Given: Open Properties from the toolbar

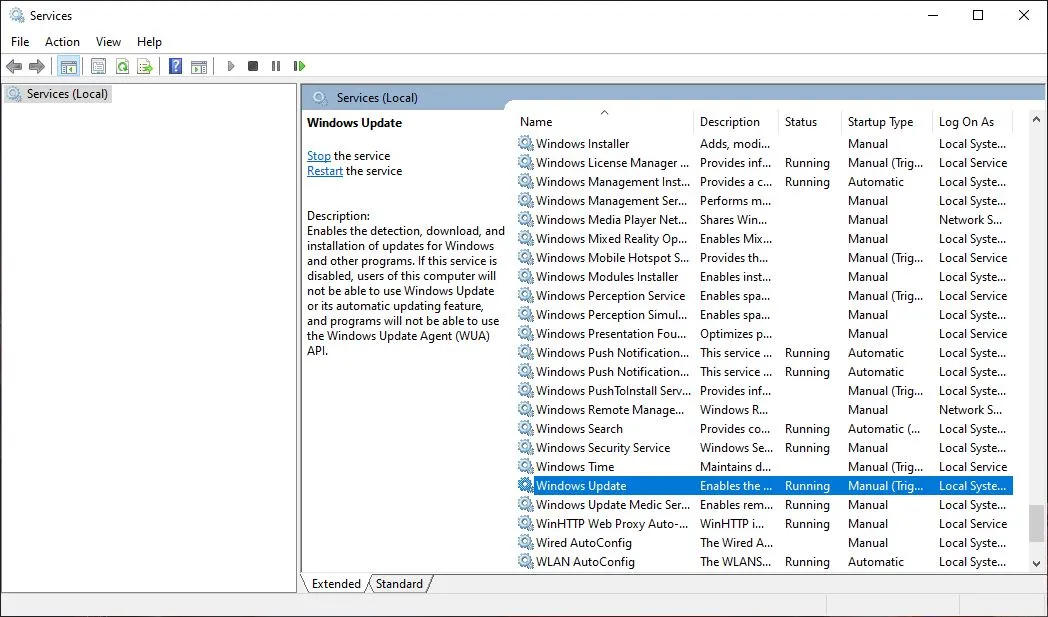Looking at the screenshot, I should (98, 66).
